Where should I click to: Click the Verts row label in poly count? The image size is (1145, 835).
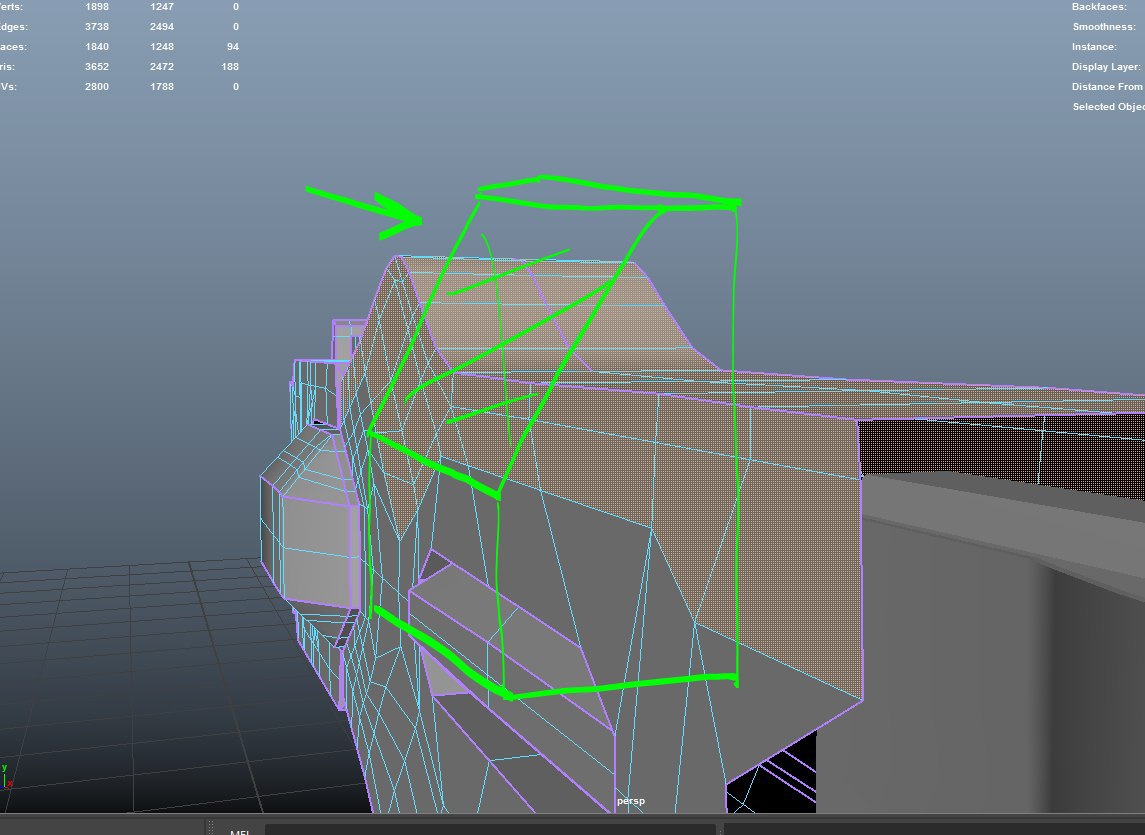click(x=12, y=7)
